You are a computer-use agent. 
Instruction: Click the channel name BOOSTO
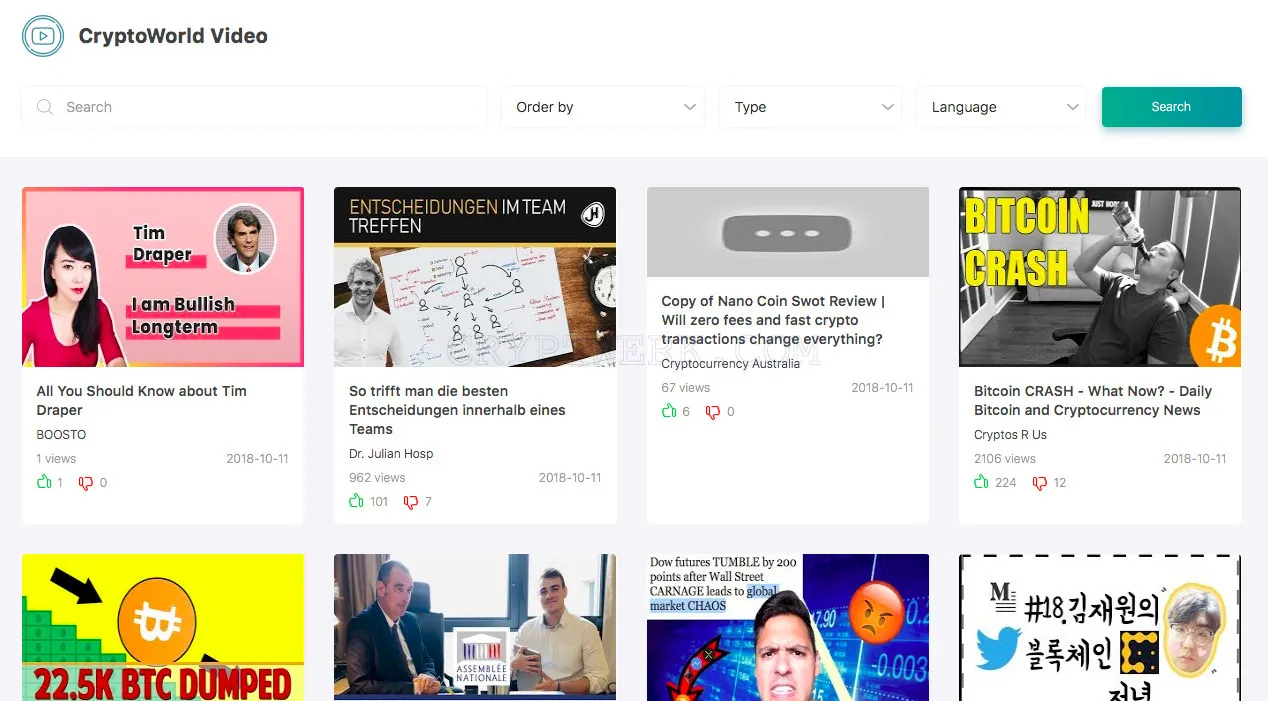61,435
